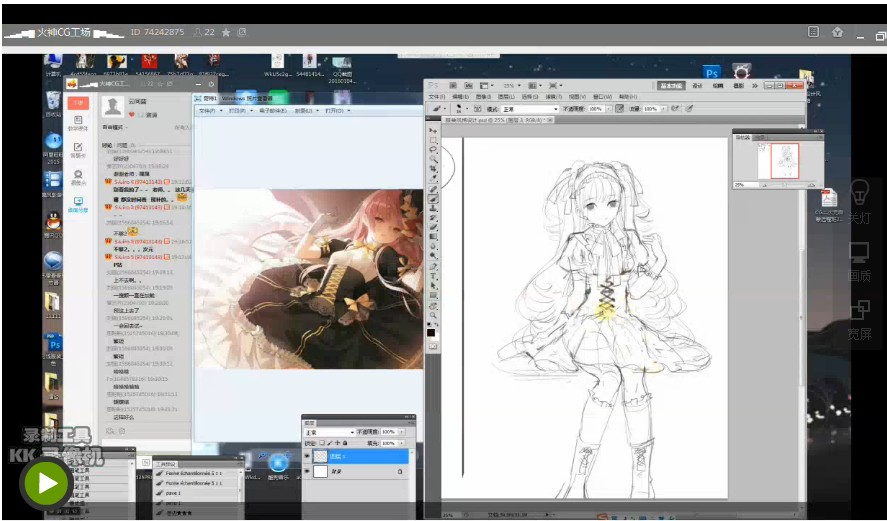Swap foreground and background colors
The width and height of the screenshot is (887, 521).
pos(438,324)
